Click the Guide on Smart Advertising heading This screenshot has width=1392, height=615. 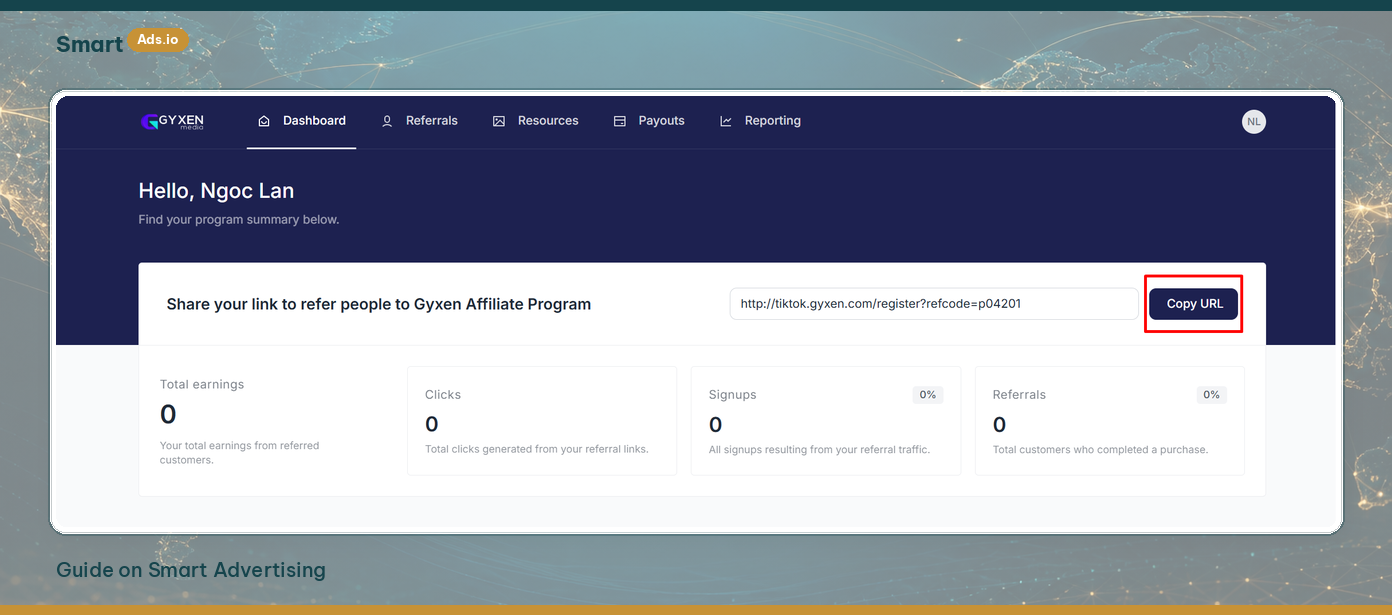point(191,570)
